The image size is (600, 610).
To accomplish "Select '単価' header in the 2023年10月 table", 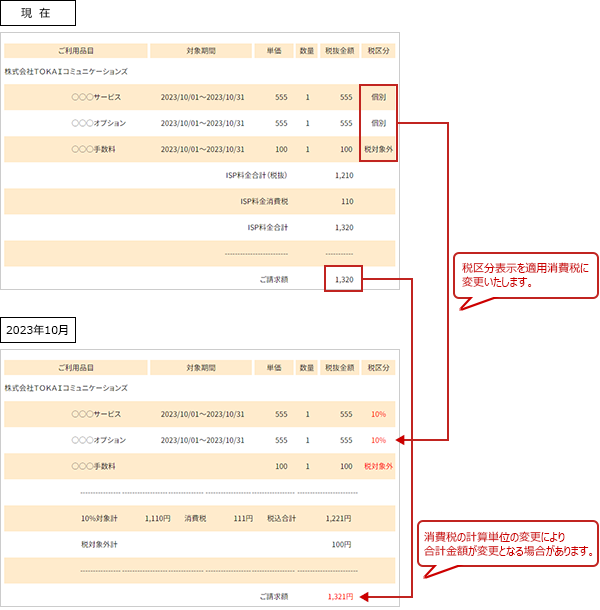I will click(274, 368).
